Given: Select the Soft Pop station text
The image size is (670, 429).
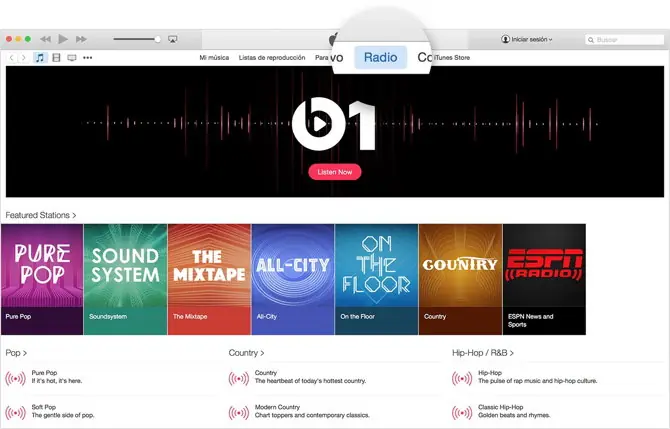Looking at the screenshot, I should tap(44, 407).
